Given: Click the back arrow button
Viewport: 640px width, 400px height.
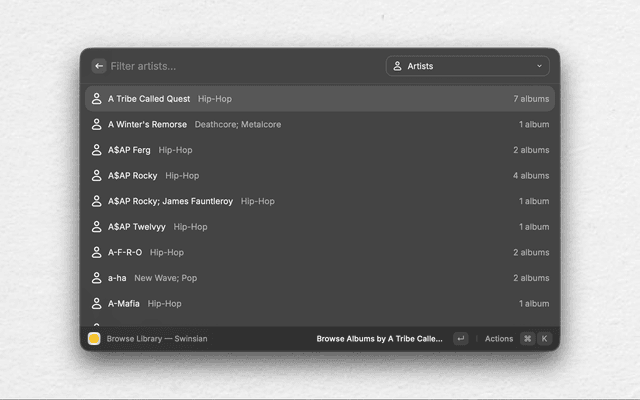Looking at the screenshot, I should [x=99, y=66].
